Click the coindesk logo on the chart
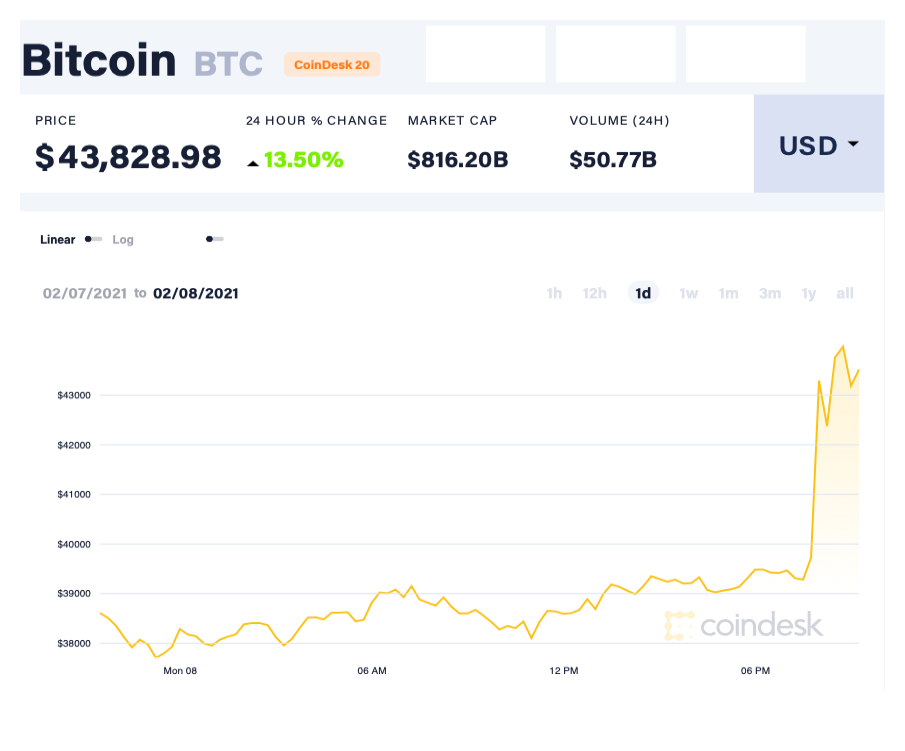 745,625
